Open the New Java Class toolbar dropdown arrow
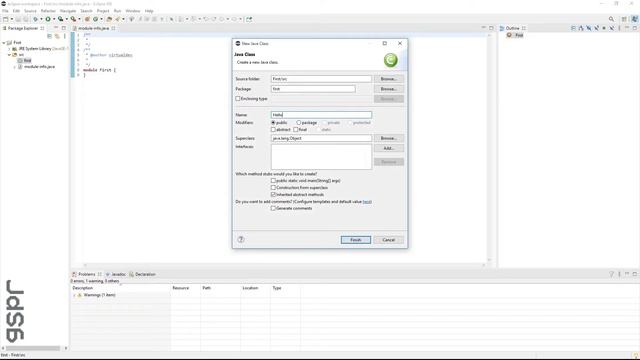Image resolution: width=640 pixels, height=360 pixels. [x=101, y=19]
